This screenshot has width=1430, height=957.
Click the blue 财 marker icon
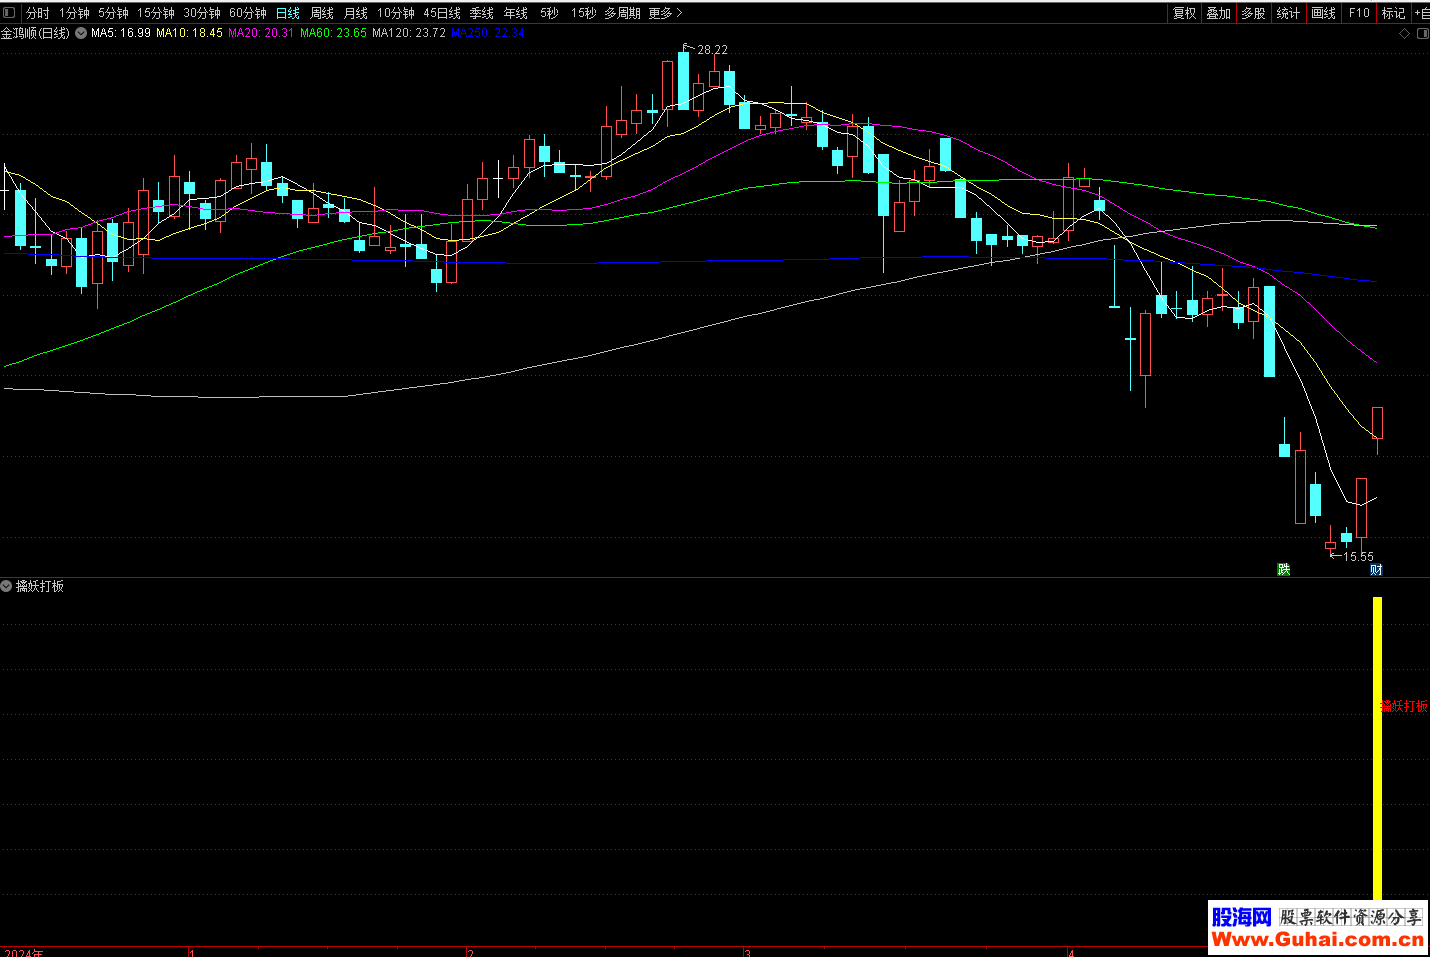pyautogui.click(x=1376, y=569)
